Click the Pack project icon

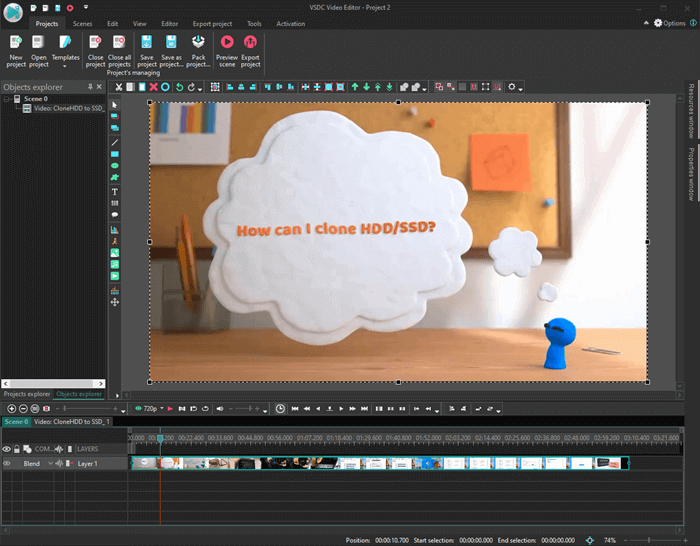(x=198, y=42)
